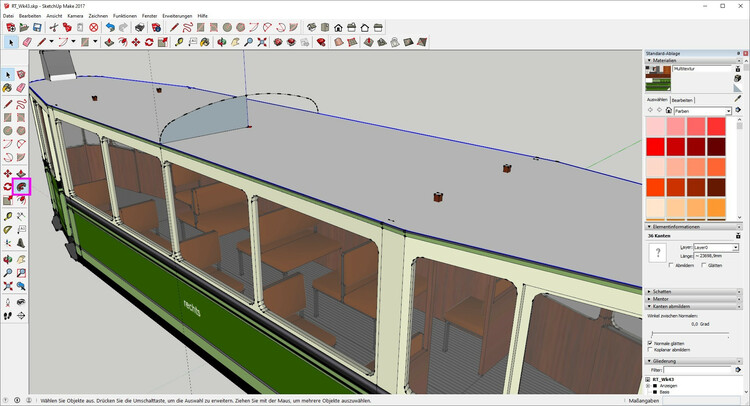
Task: Select the Follow Me tool
Action: [21, 187]
